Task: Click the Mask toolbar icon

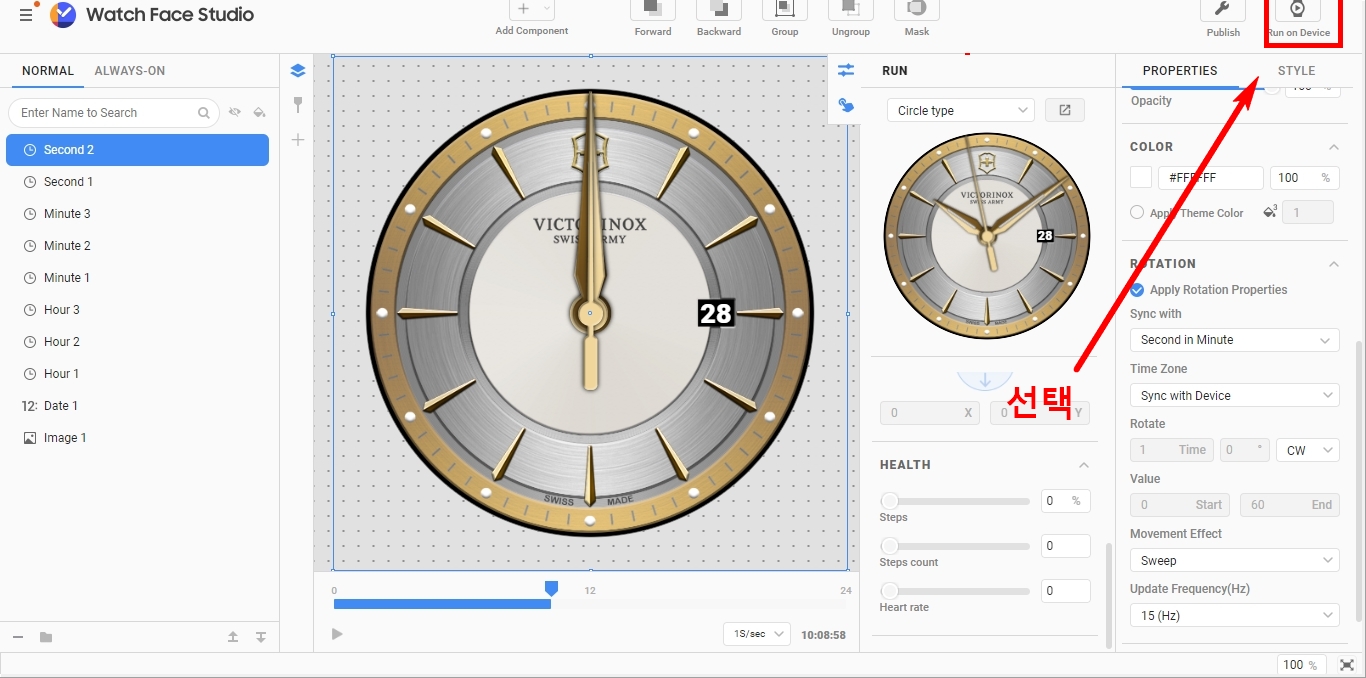Action: (916, 9)
